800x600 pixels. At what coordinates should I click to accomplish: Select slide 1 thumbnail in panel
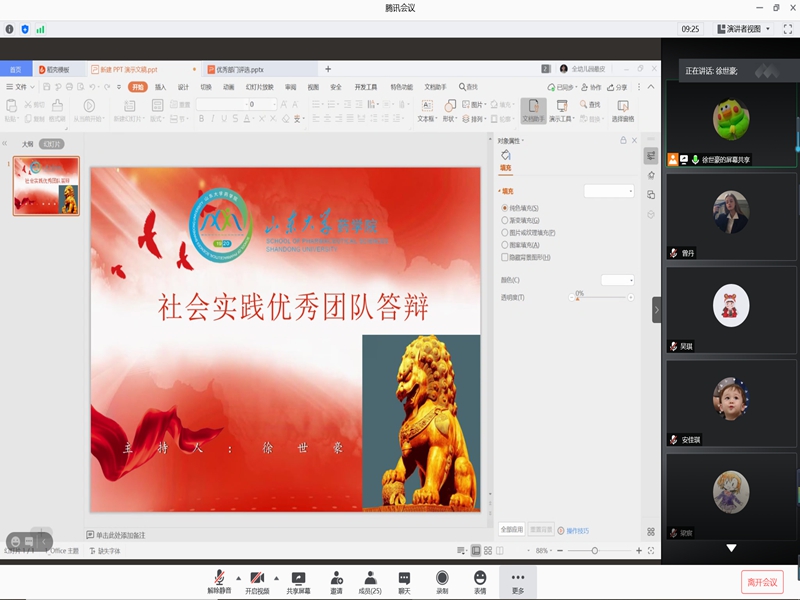click(x=46, y=186)
